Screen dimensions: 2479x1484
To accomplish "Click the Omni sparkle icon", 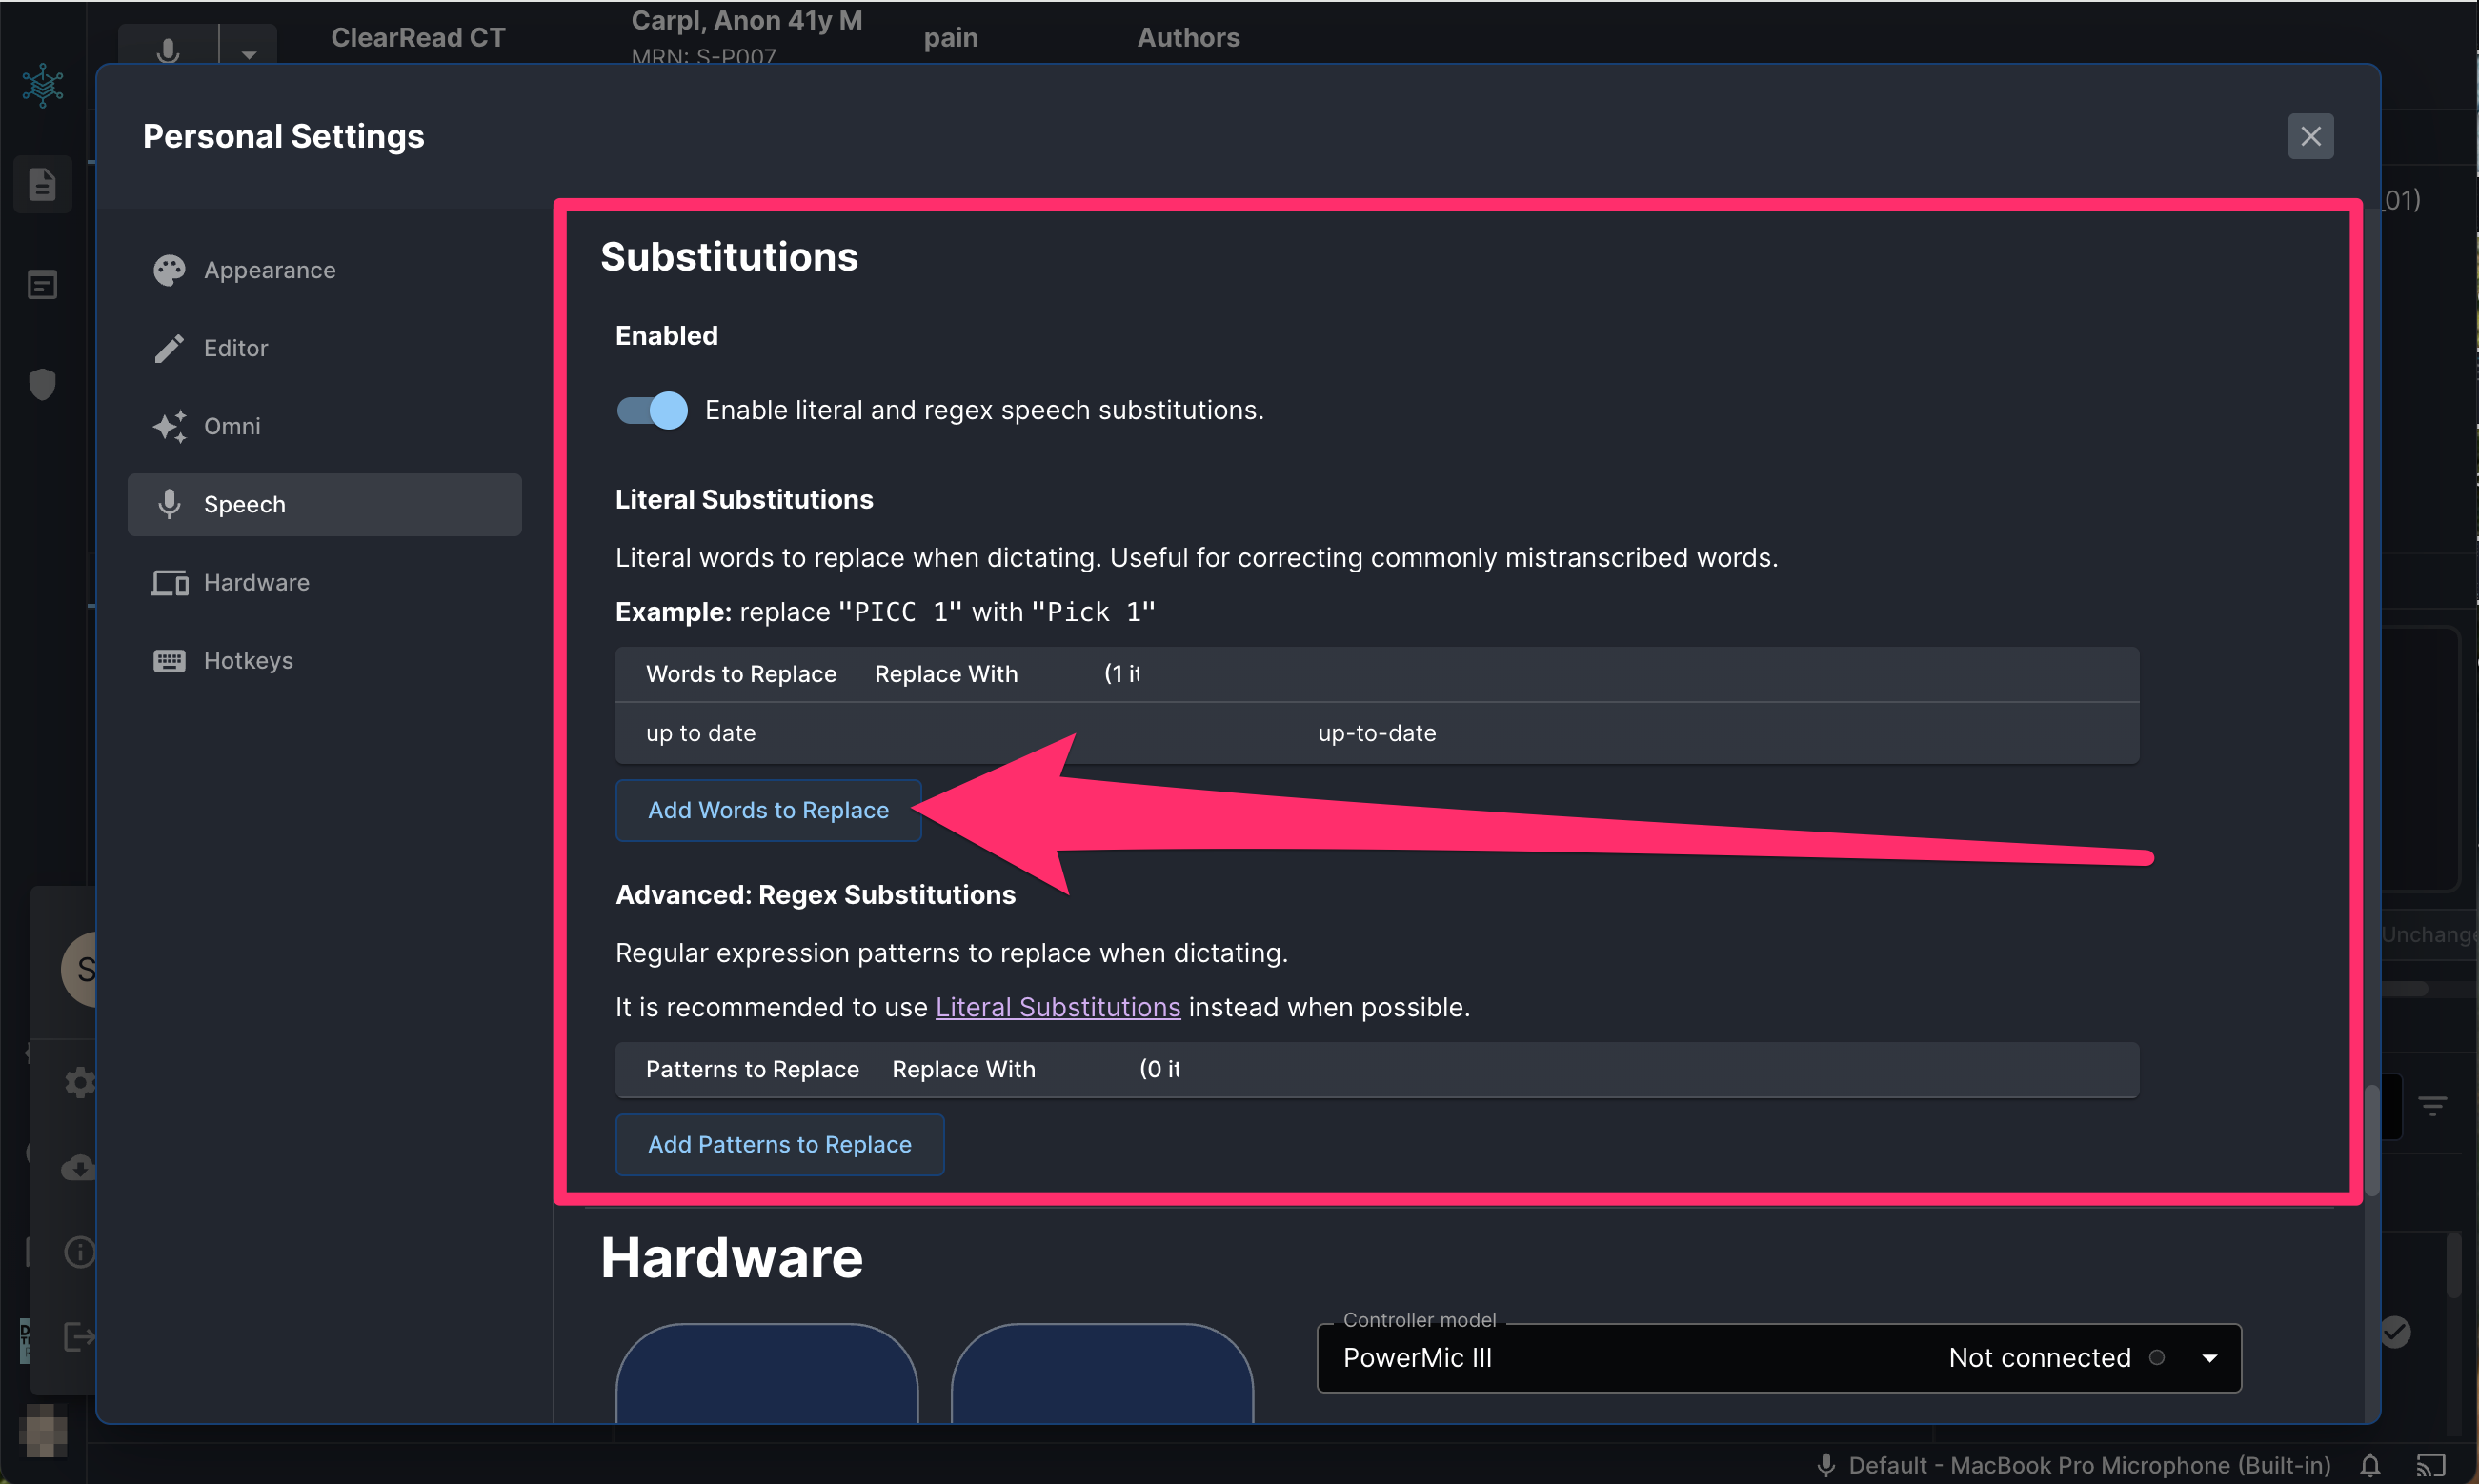I will click(169, 426).
